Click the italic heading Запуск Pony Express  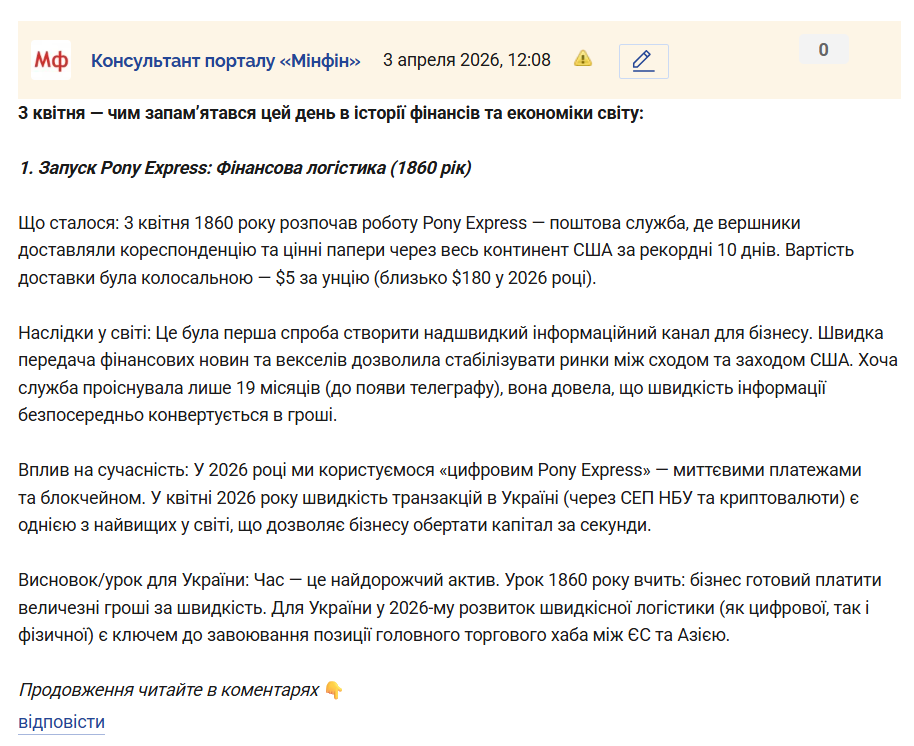[x=245, y=168]
